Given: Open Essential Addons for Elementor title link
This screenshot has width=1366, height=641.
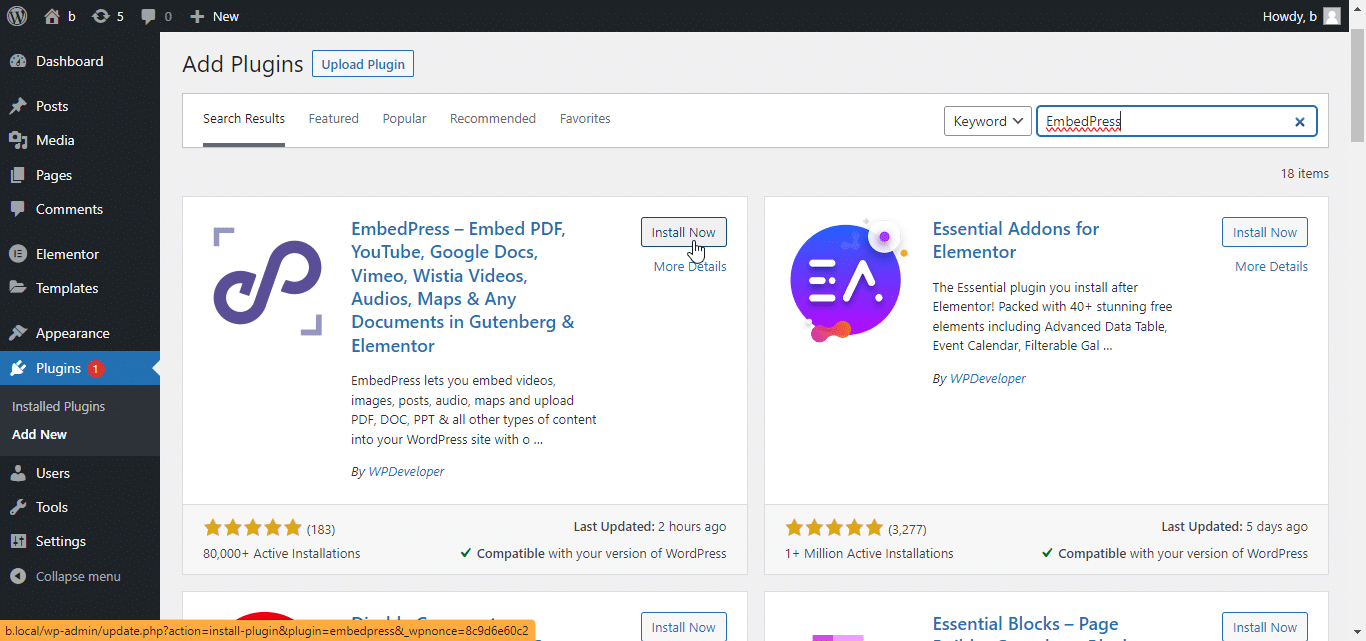Looking at the screenshot, I should tap(1016, 240).
